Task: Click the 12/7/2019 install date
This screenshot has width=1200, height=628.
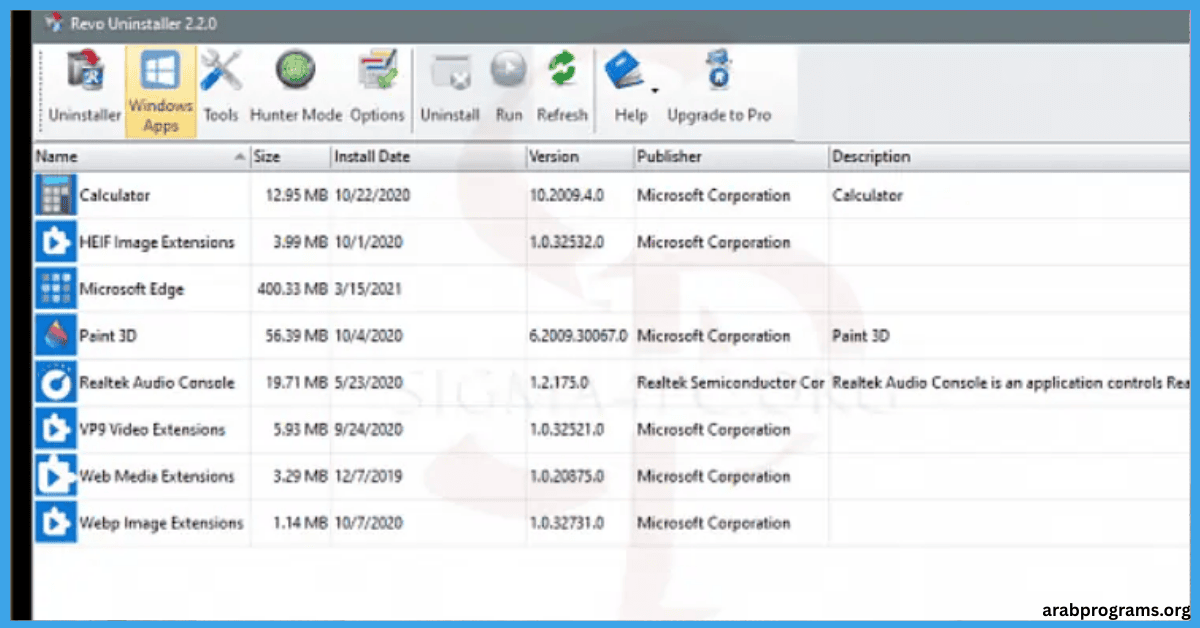Action: [368, 477]
